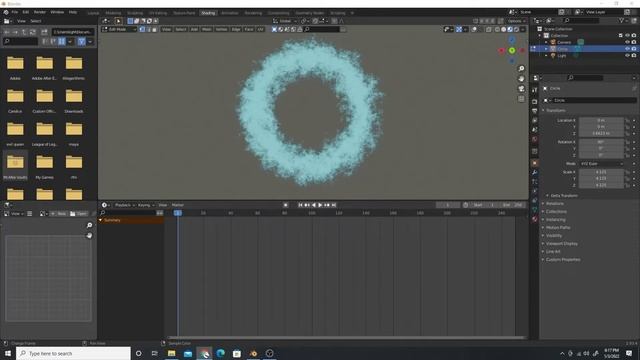Click pan hand icon in image editor
Image resolution: width=640 pixels, height=360 pixels.
(89, 236)
